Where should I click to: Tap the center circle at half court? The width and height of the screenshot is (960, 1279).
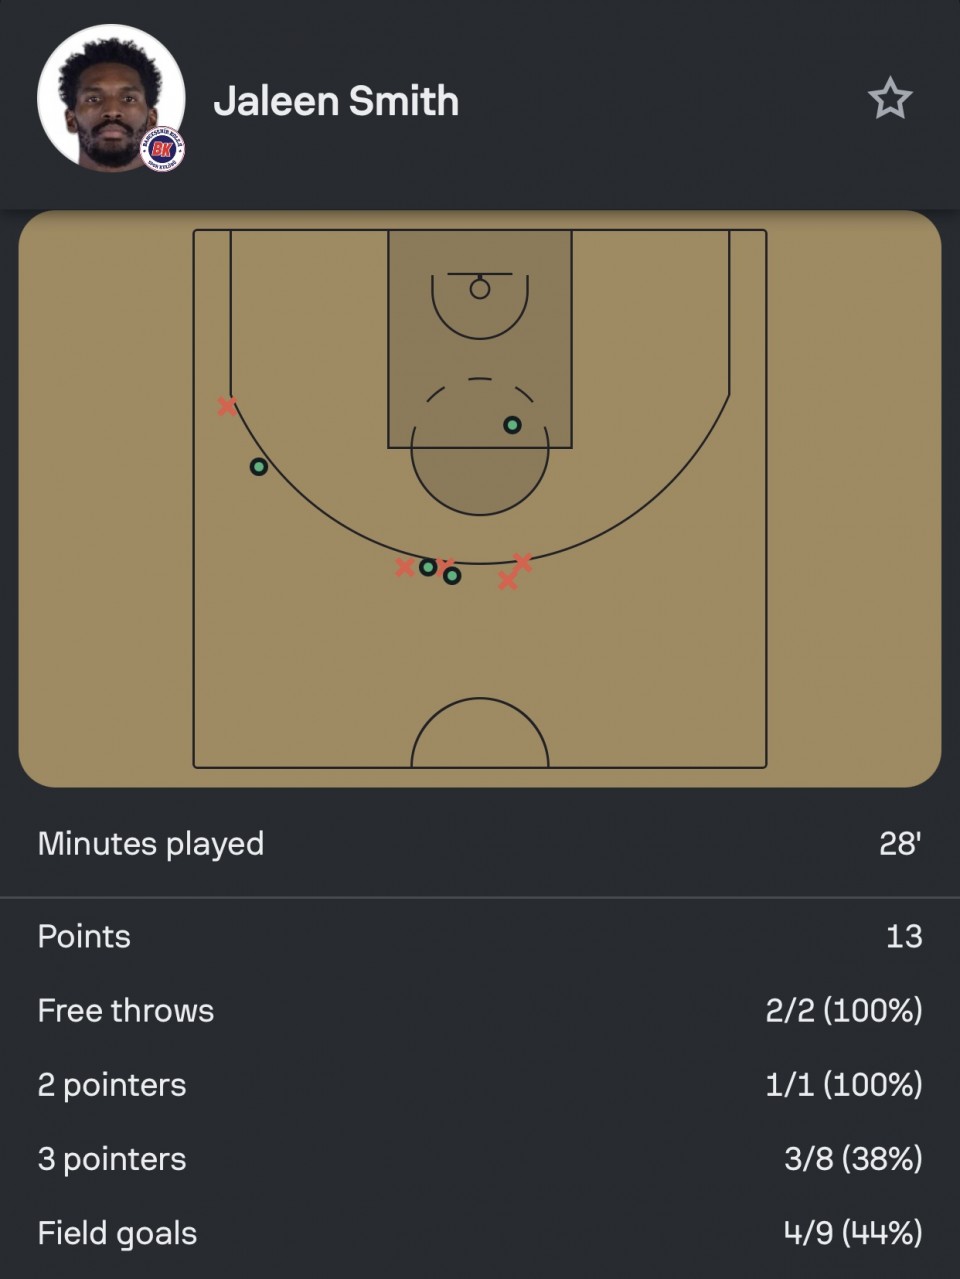(x=480, y=733)
